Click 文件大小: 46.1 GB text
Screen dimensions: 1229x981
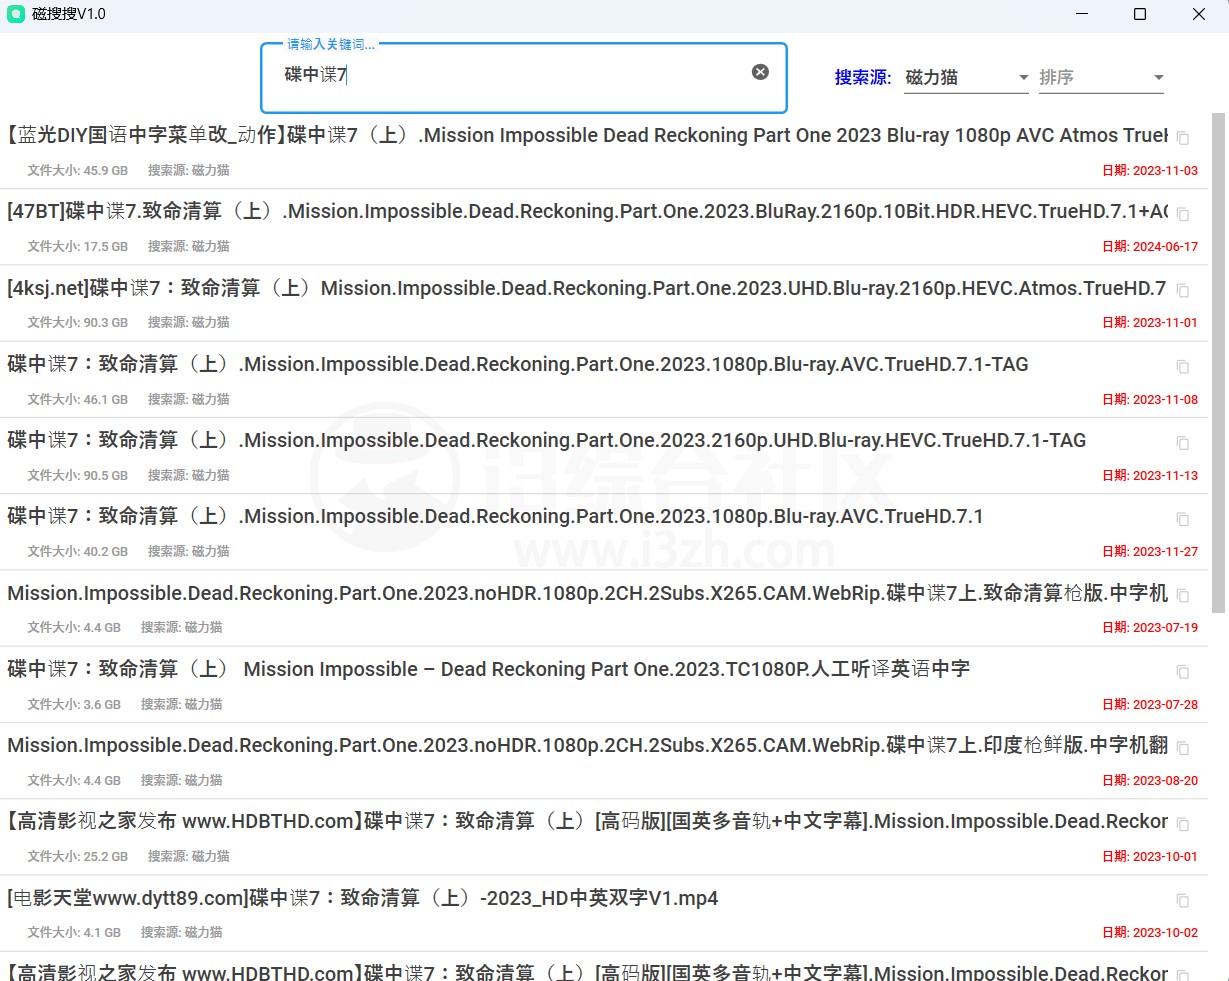[x=78, y=399]
